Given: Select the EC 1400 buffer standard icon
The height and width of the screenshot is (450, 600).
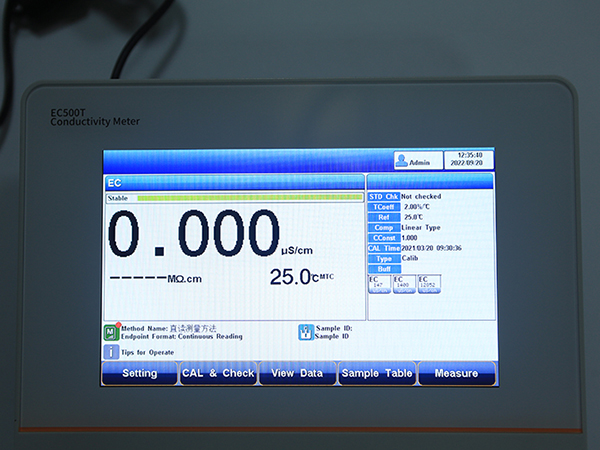Looking at the screenshot, I should coord(404,284).
